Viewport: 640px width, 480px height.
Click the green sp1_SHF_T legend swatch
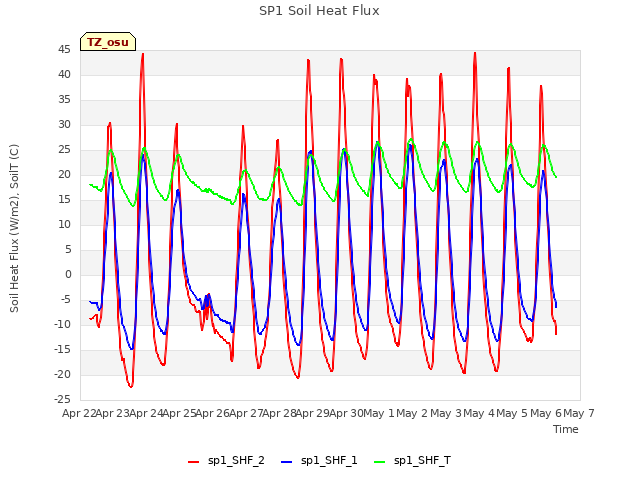point(380,462)
